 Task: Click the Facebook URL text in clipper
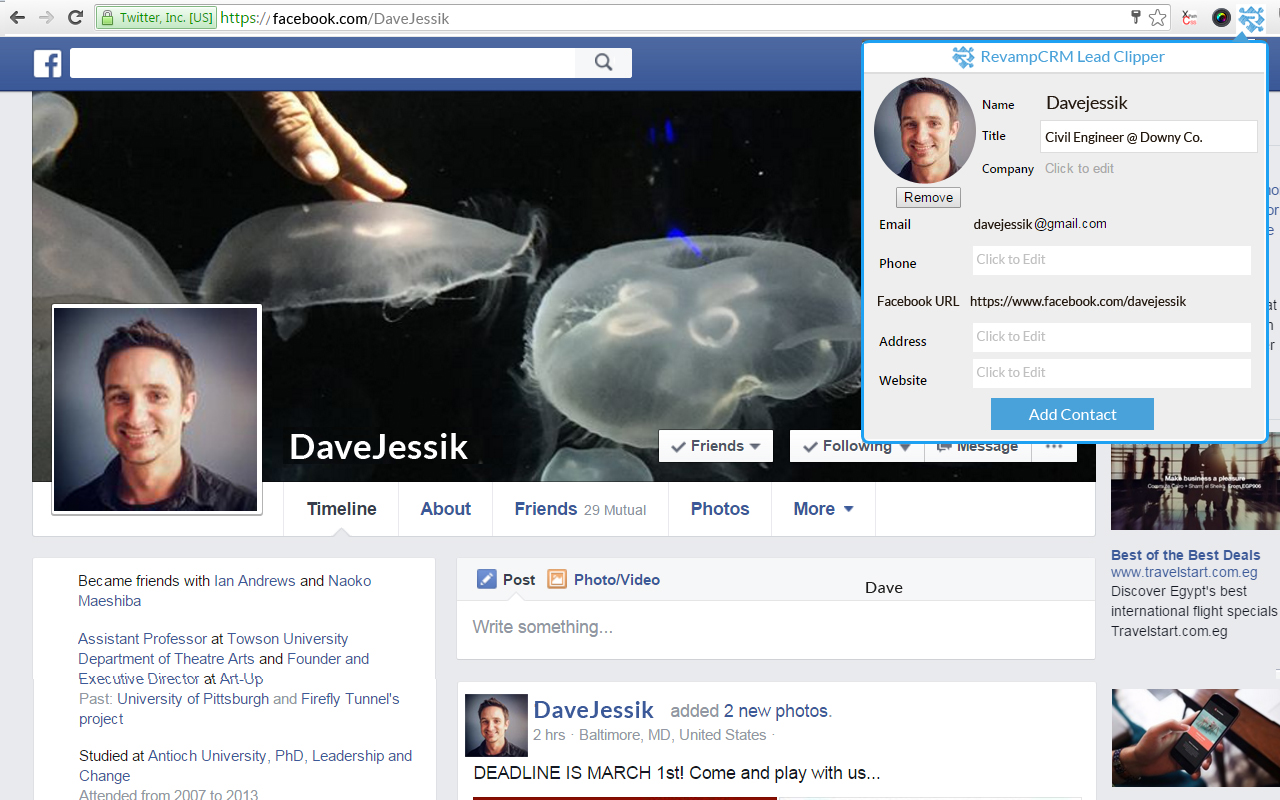(1078, 301)
